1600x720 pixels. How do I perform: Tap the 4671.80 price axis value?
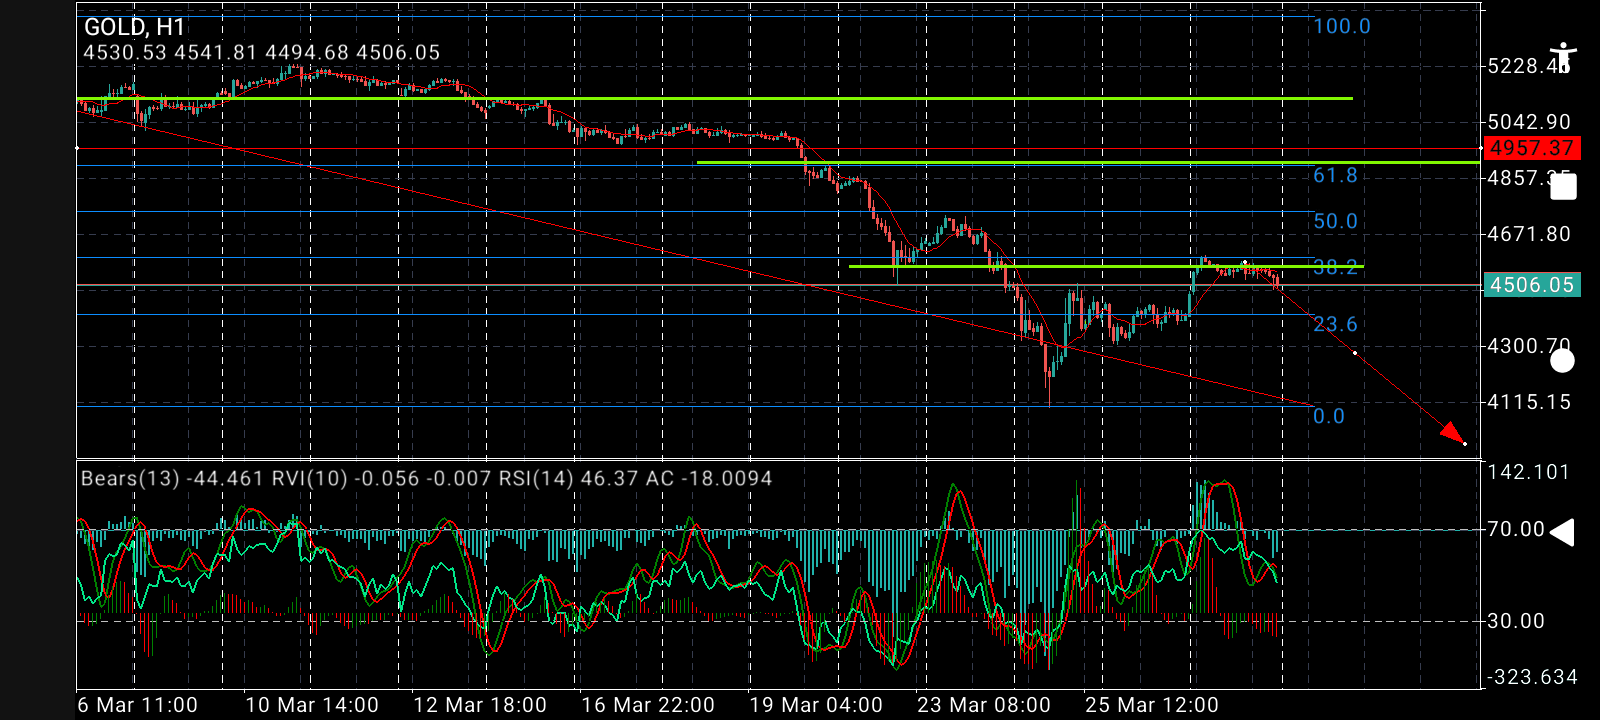(1529, 234)
